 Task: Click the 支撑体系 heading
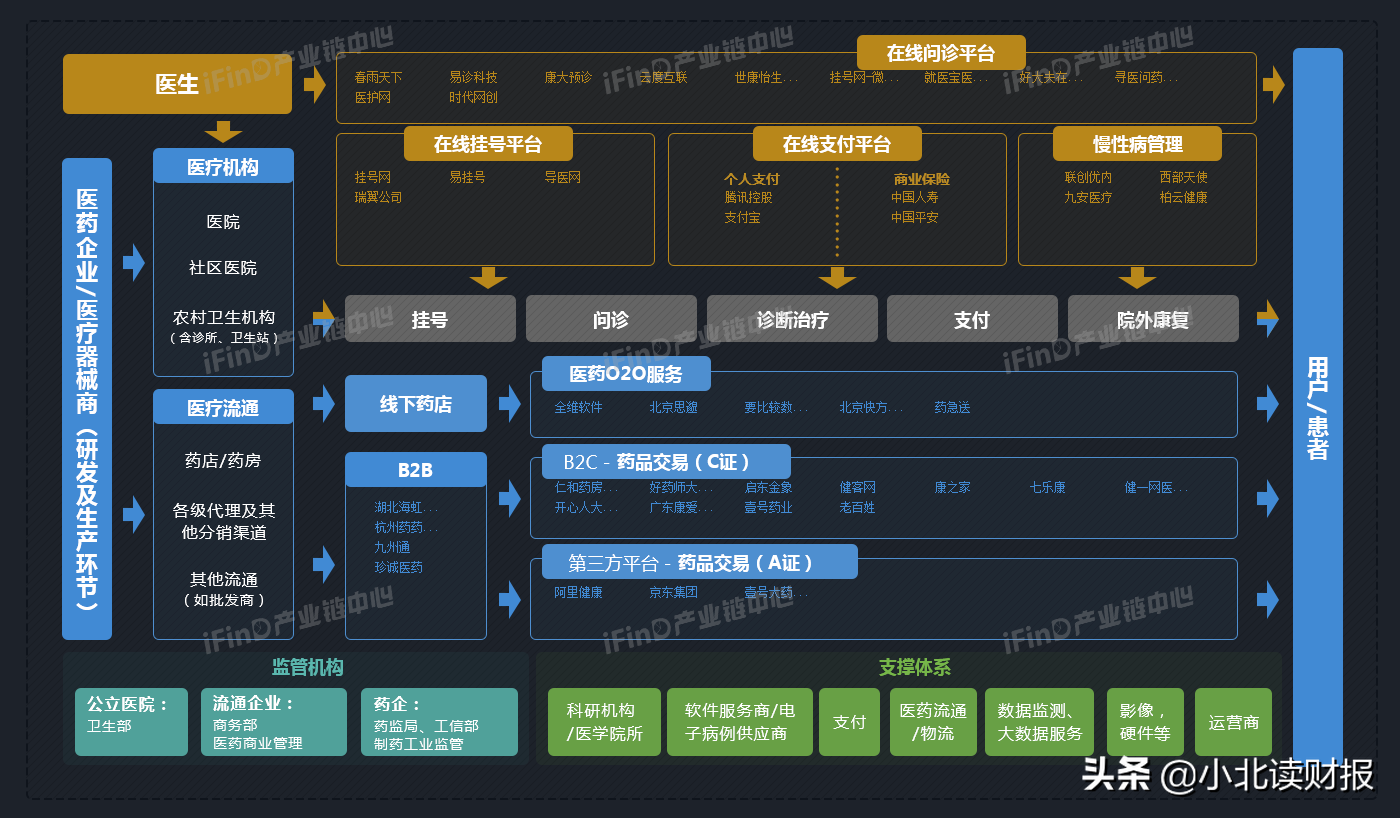click(915, 667)
